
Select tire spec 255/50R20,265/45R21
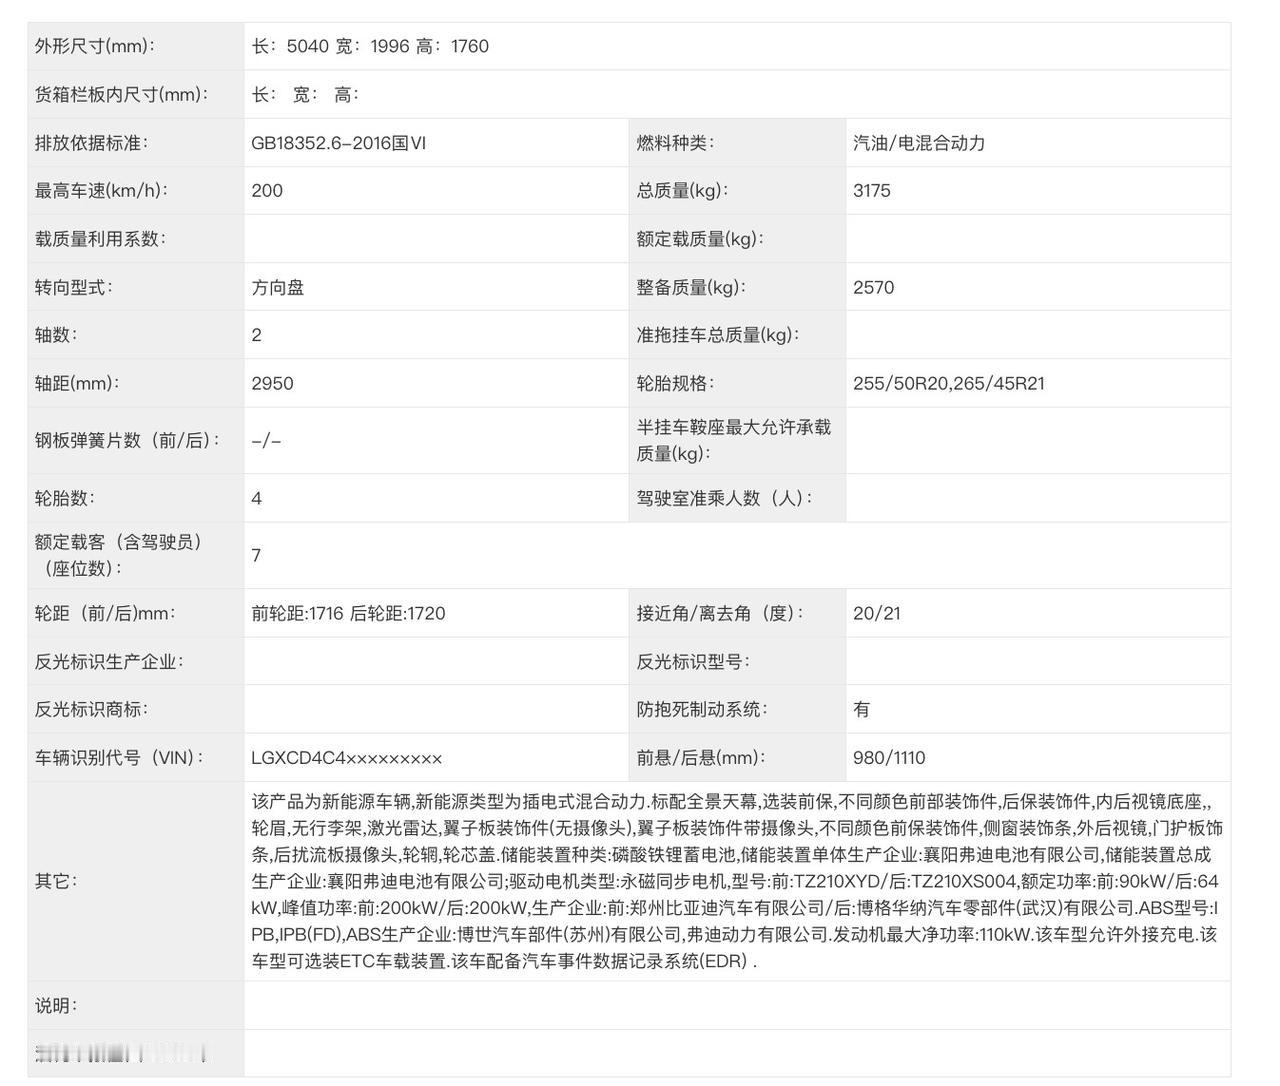[949, 383]
